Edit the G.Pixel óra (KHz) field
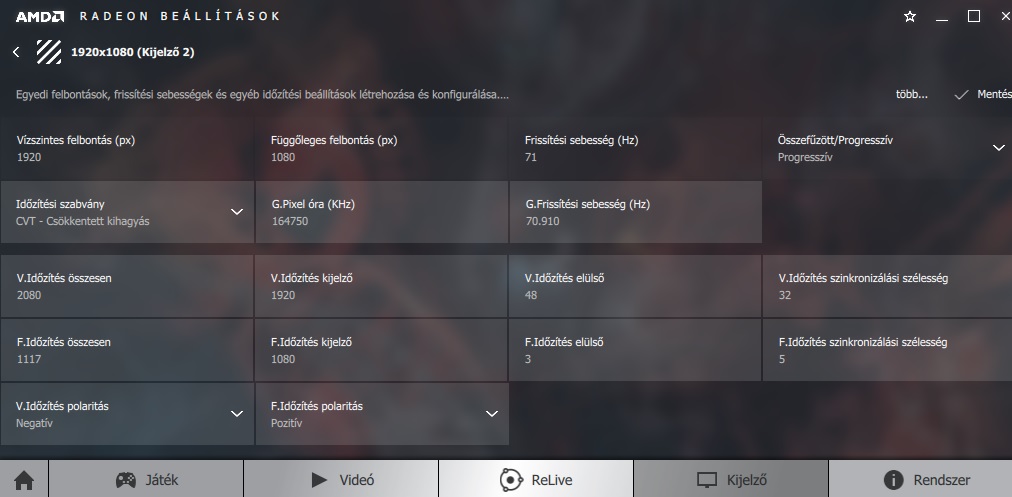The image size is (1012, 497). tap(382, 212)
